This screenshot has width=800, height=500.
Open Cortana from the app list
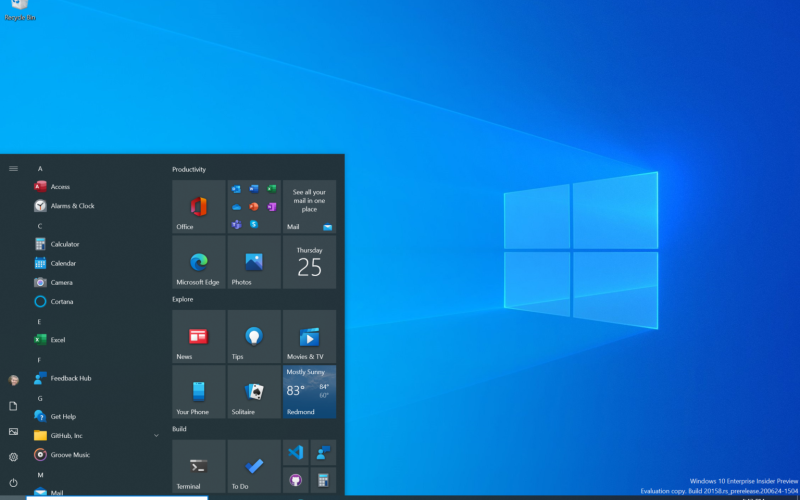pyautogui.click(x=97, y=302)
